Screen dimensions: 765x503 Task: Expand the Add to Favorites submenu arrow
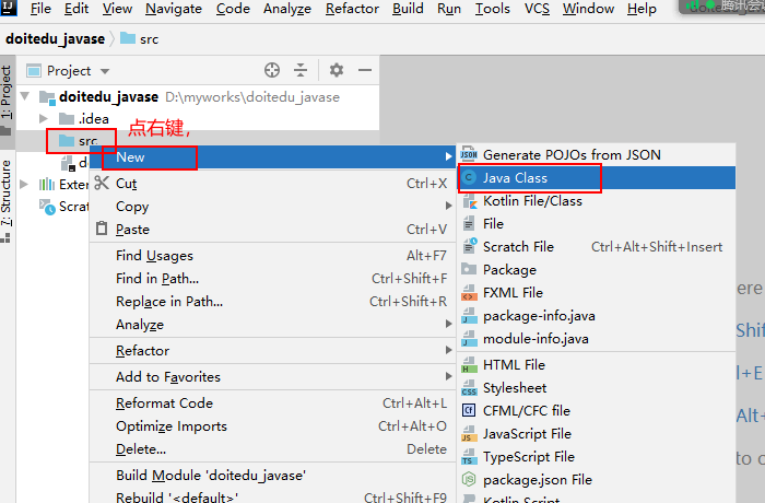point(448,376)
